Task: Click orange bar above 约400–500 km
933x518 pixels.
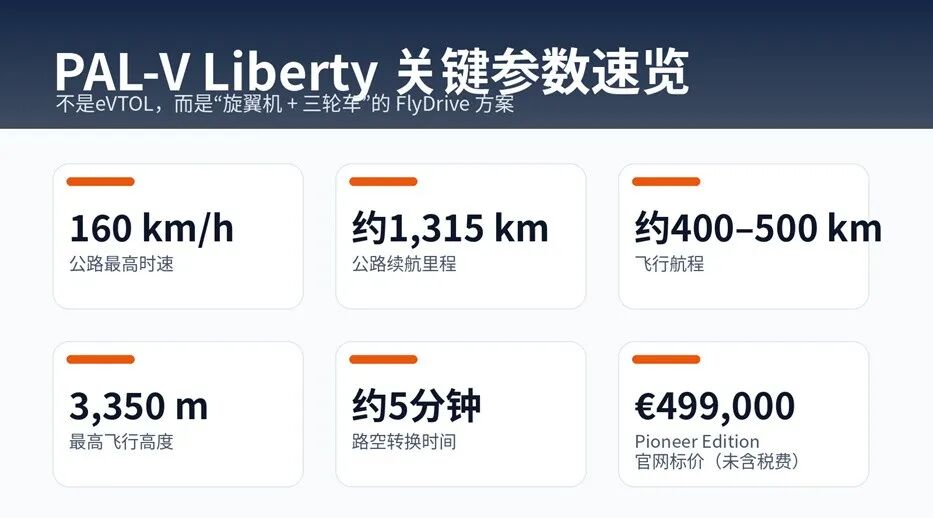Action: pos(666,182)
